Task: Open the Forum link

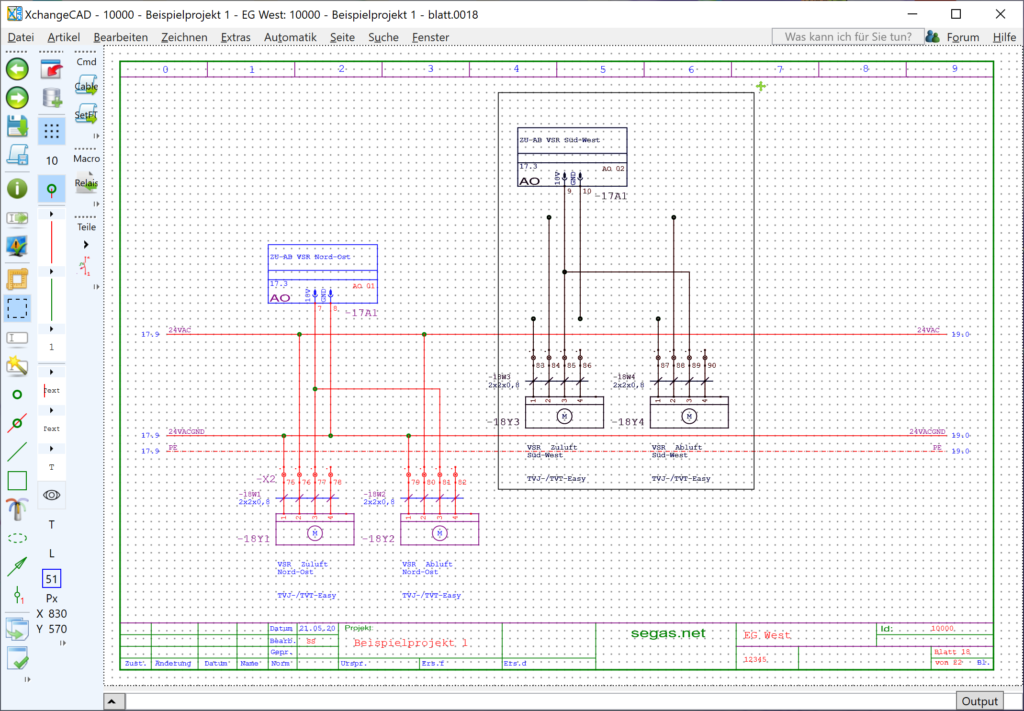Action: (x=963, y=37)
